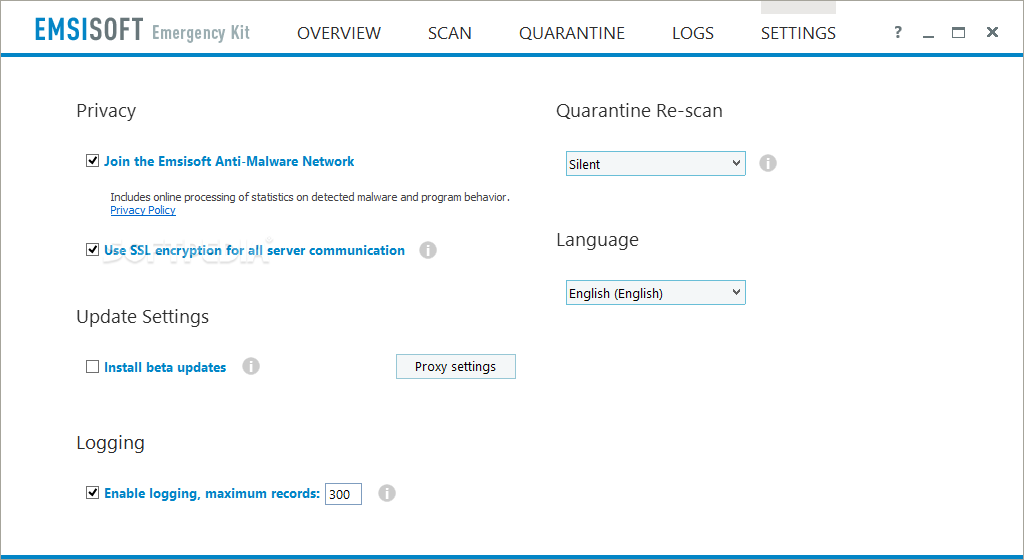Viewport: 1024px width, 560px height.
Task: Click the Join the Emsisoft Anti-Malware Network label
Action: (x=229, y=161)
